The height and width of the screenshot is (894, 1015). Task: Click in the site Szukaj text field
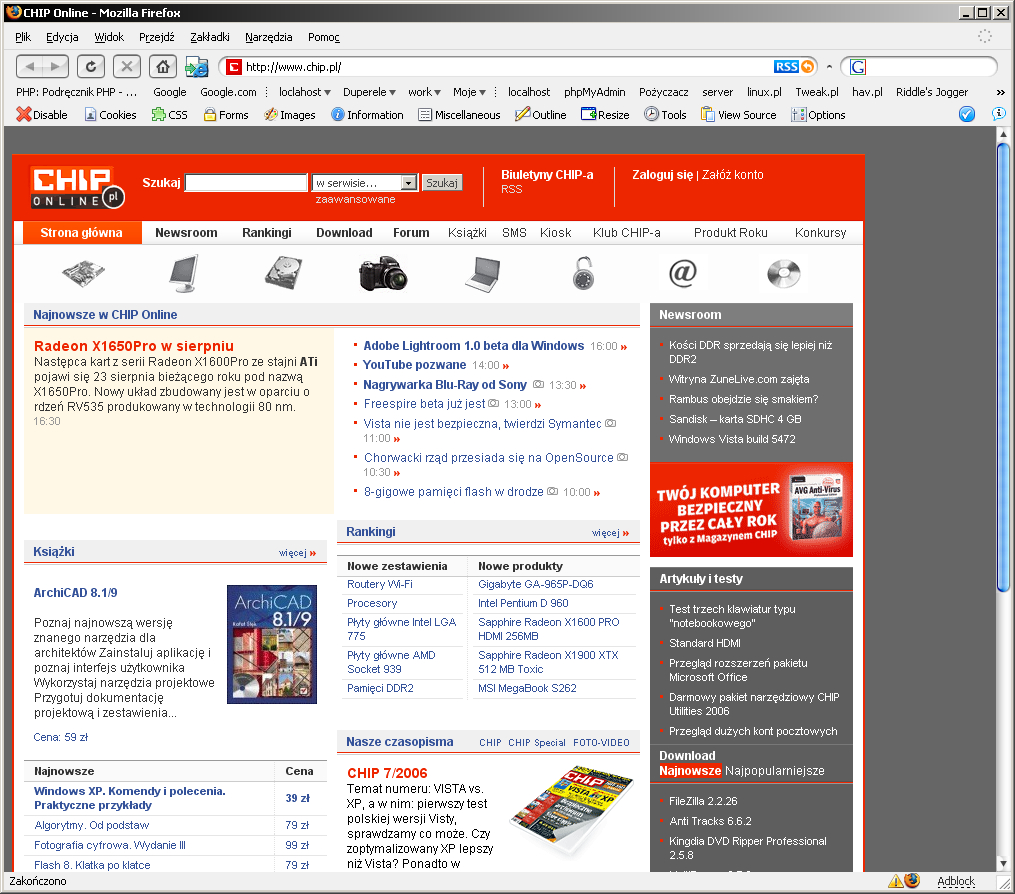coord(246,183)
